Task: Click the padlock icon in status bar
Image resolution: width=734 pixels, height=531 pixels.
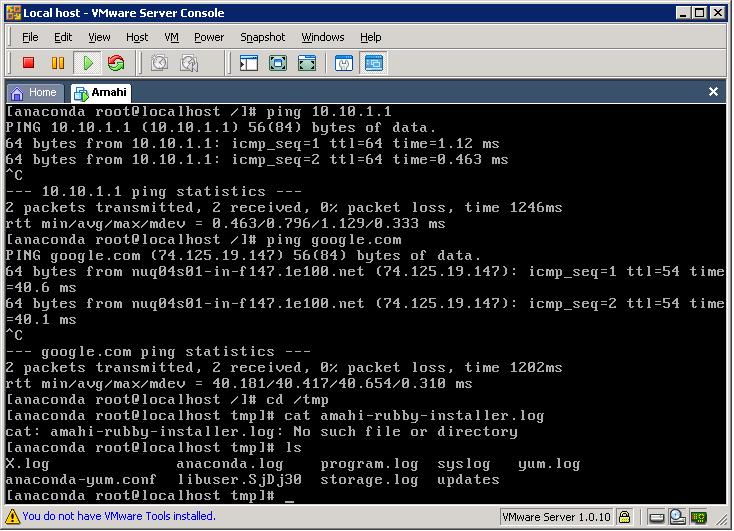Action: tap(624, 516)
